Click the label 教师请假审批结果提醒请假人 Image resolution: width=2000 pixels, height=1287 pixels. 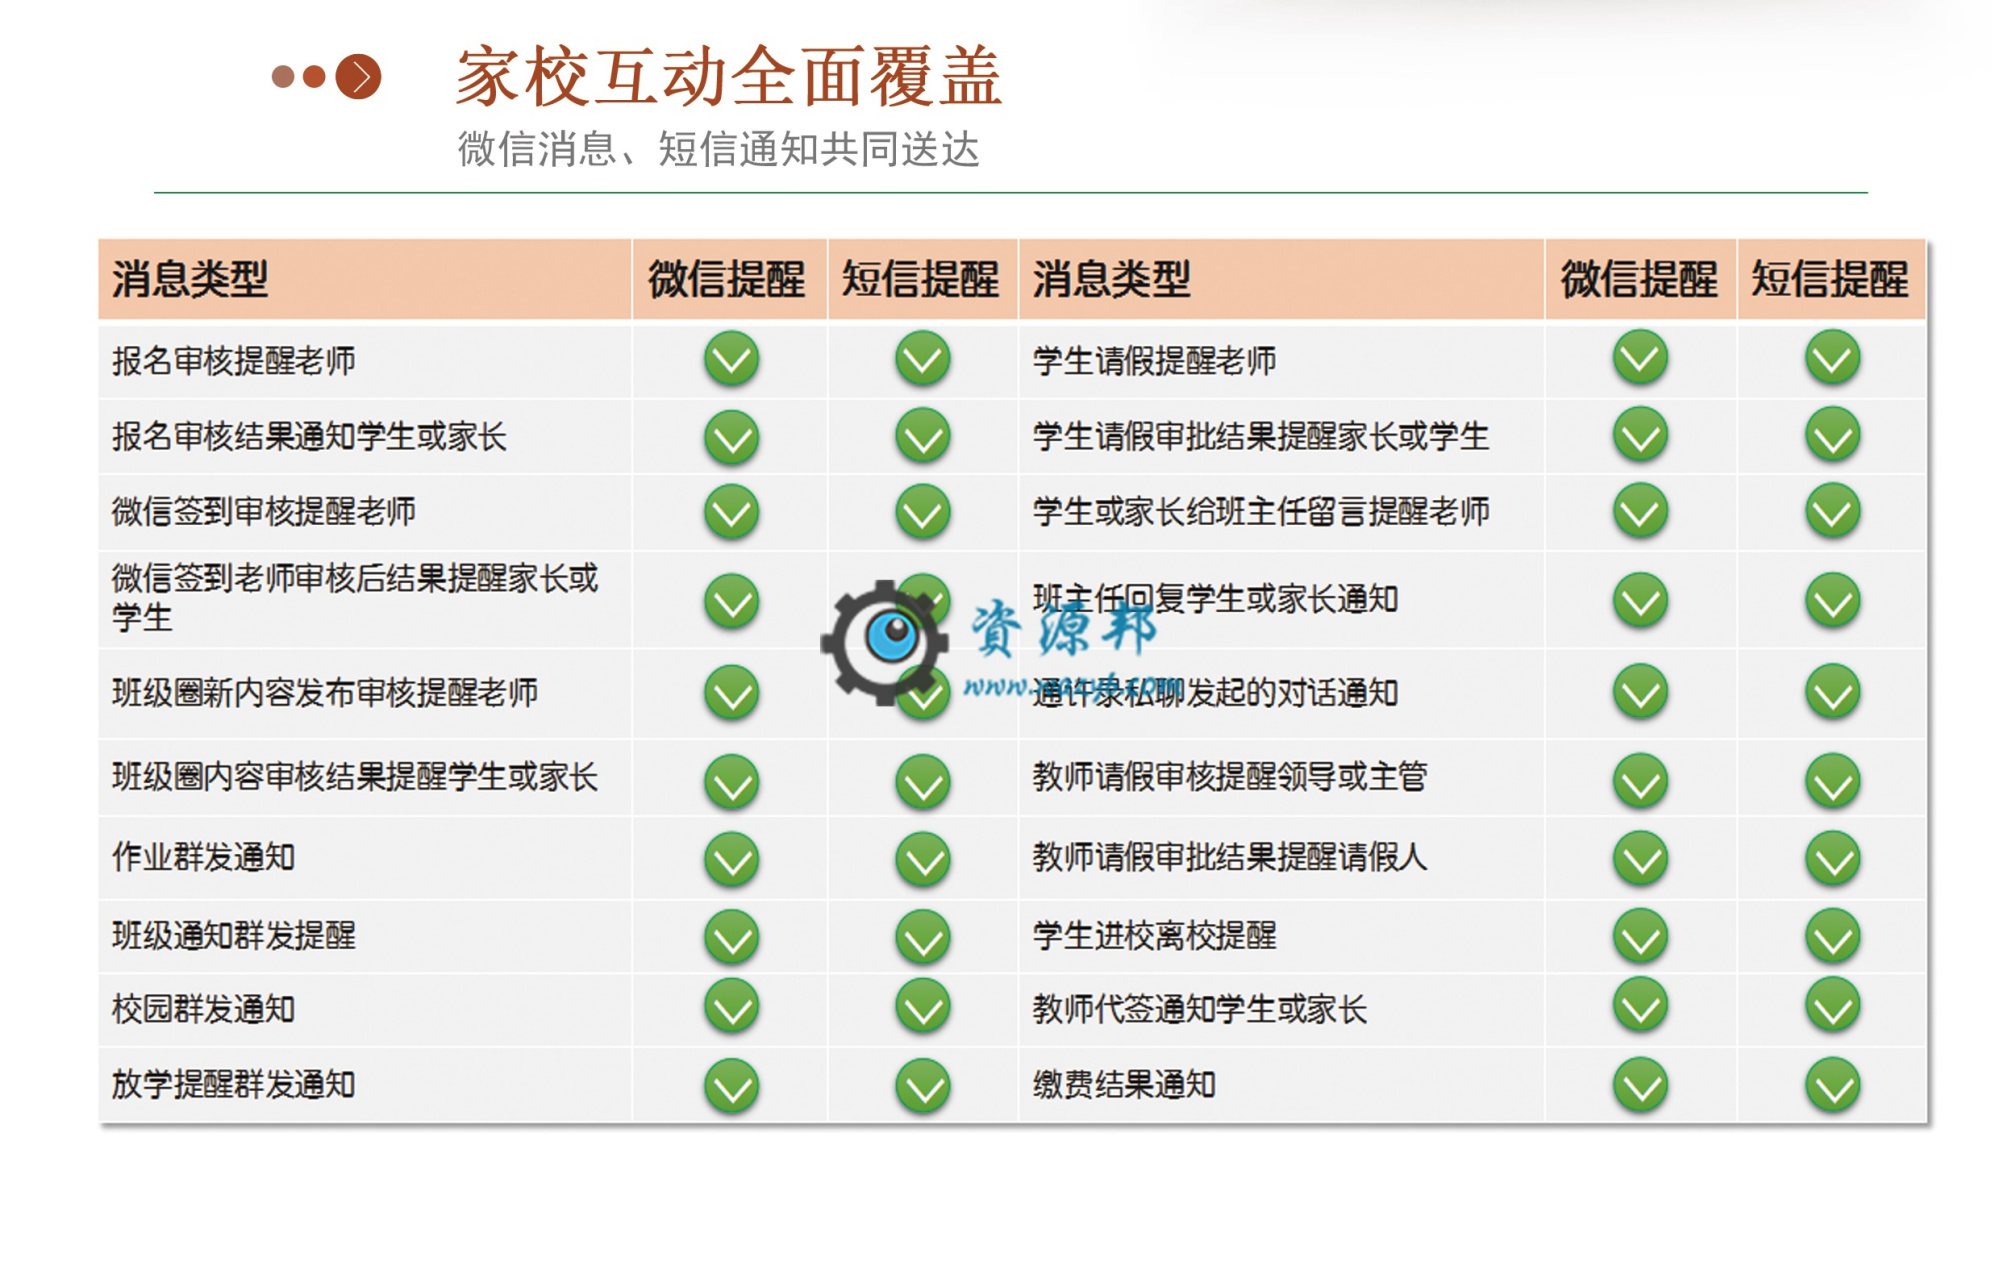pos(1230,857)
